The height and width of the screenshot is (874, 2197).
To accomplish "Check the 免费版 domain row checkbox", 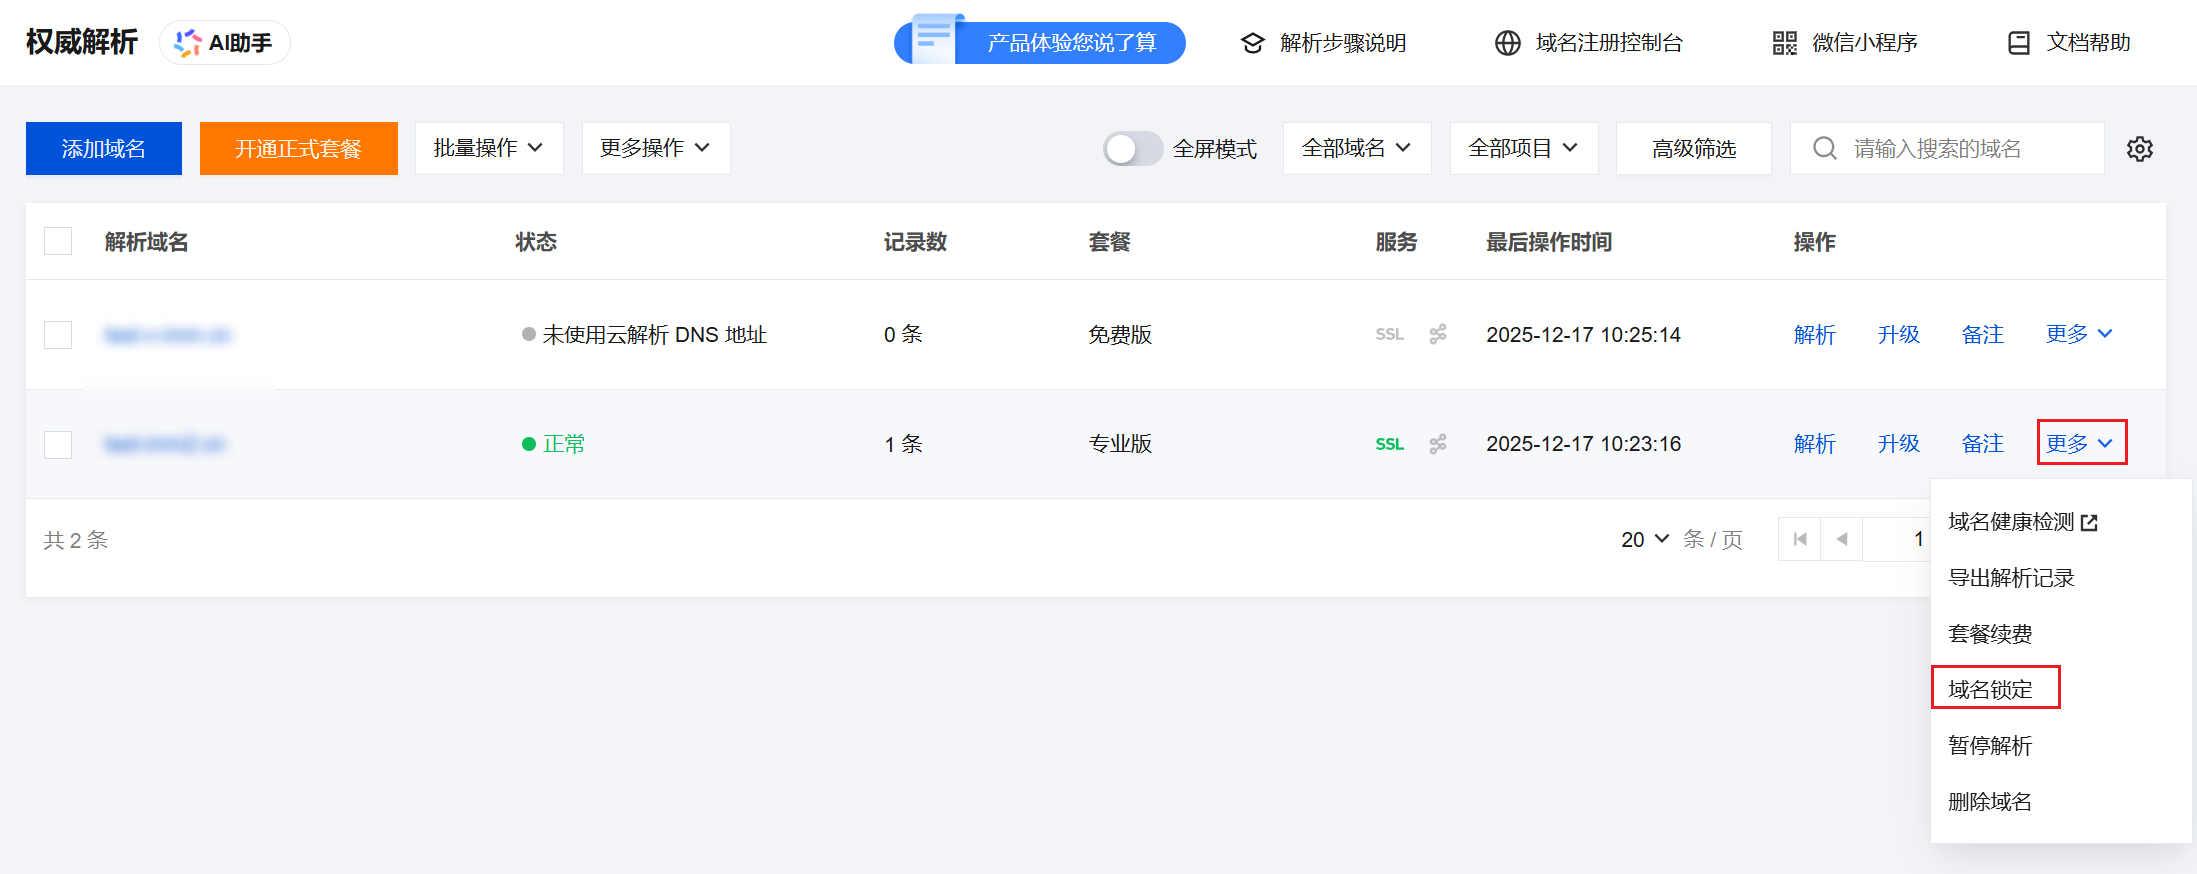I will tap(58, 335).
